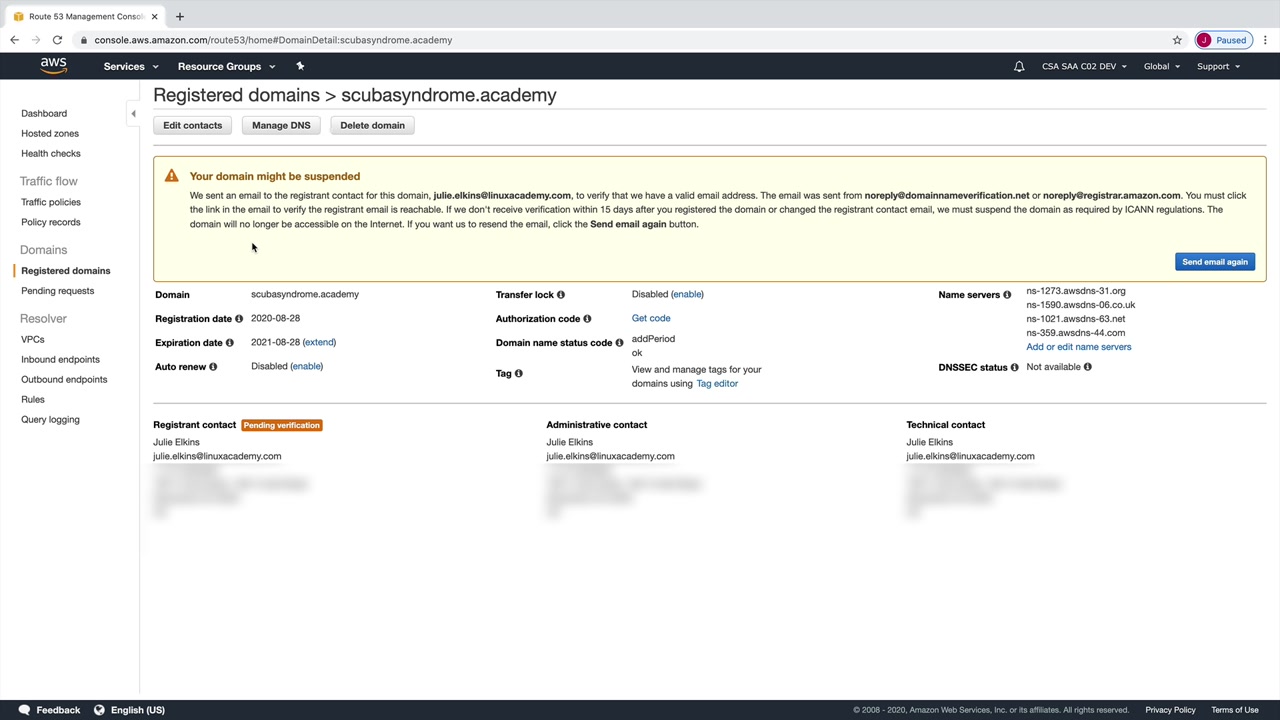
Task: Reload the page
Action: (x=57, y=40)
